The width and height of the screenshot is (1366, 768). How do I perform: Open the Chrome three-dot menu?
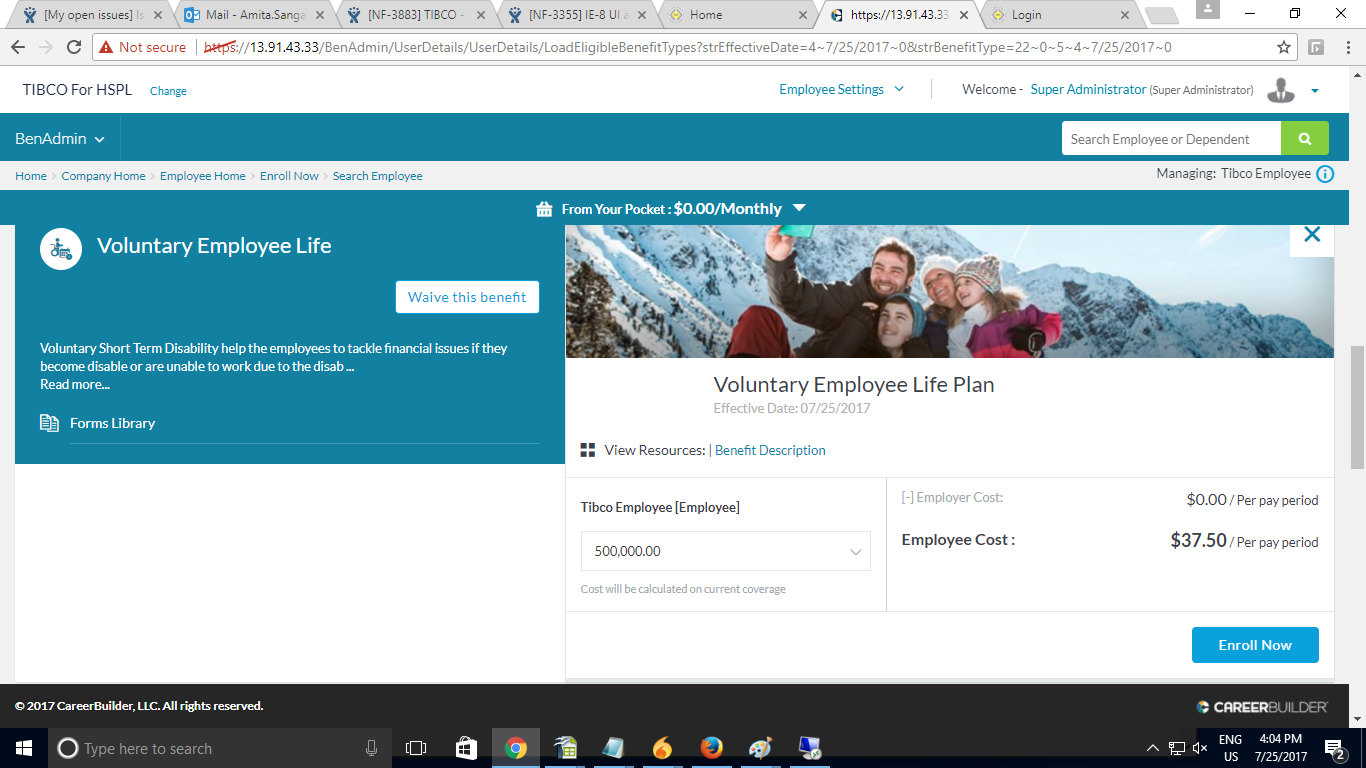click(1347, 47)
